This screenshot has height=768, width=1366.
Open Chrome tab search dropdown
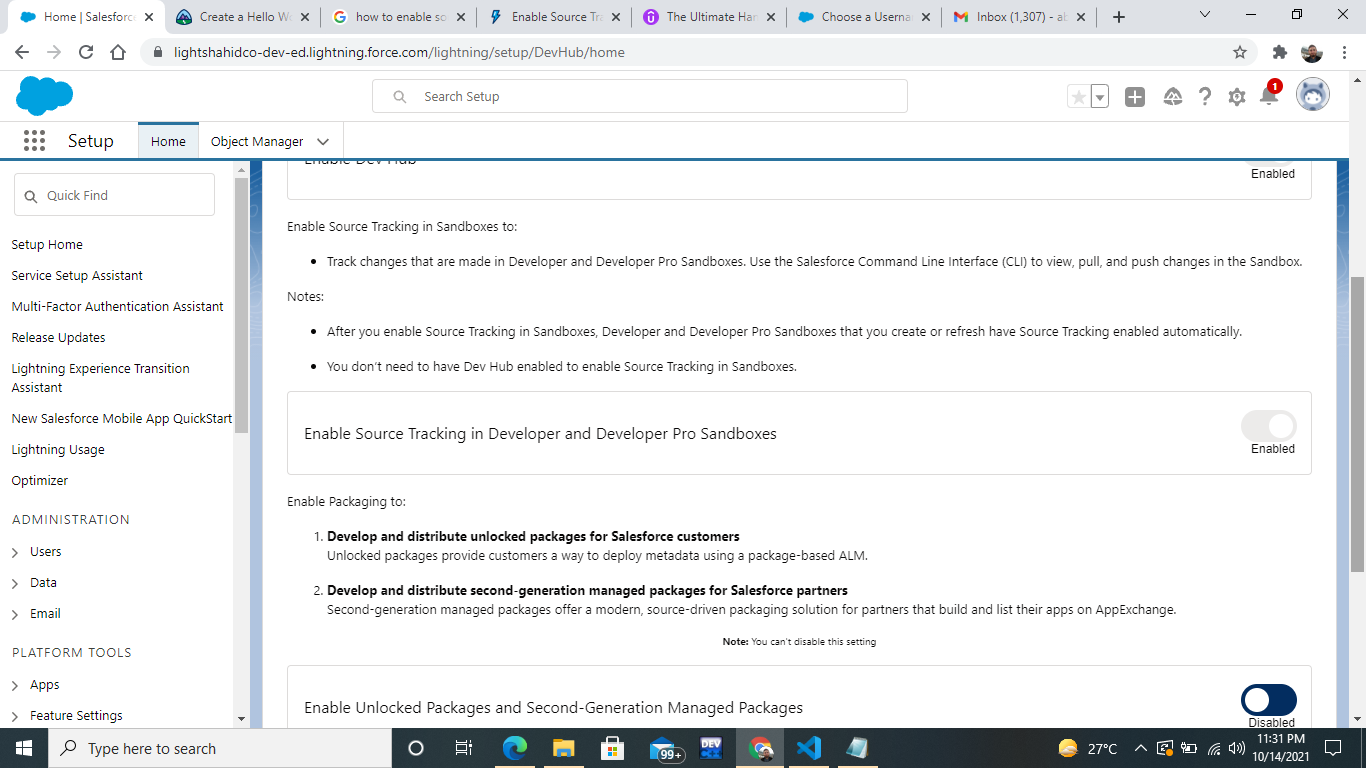pos(1205,15)
